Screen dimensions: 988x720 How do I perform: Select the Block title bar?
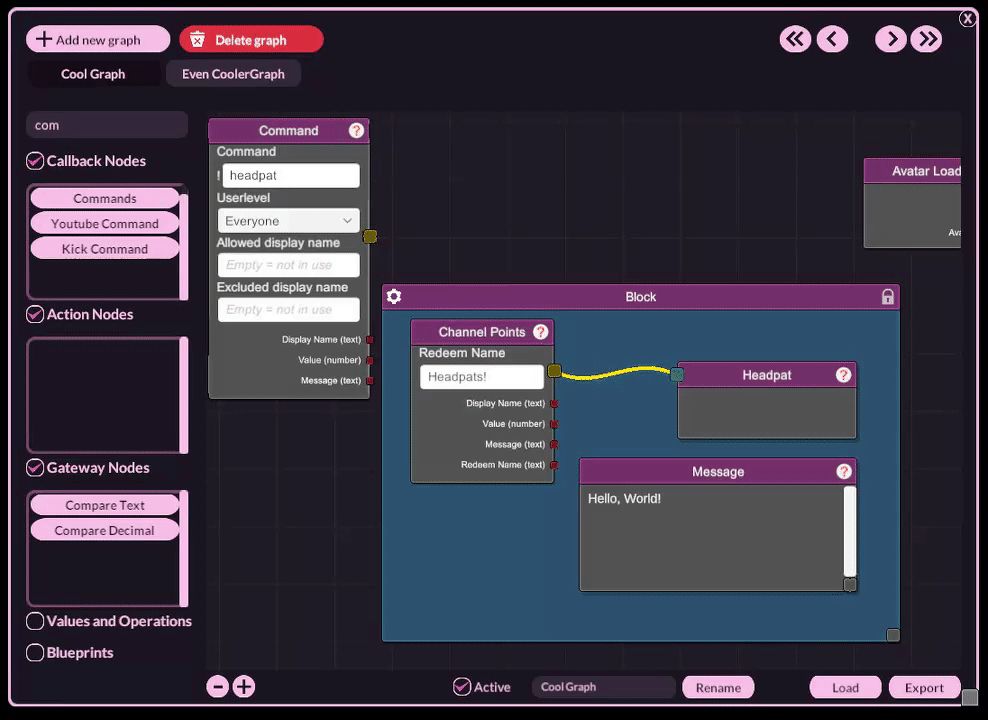click(x=641, y=297)
